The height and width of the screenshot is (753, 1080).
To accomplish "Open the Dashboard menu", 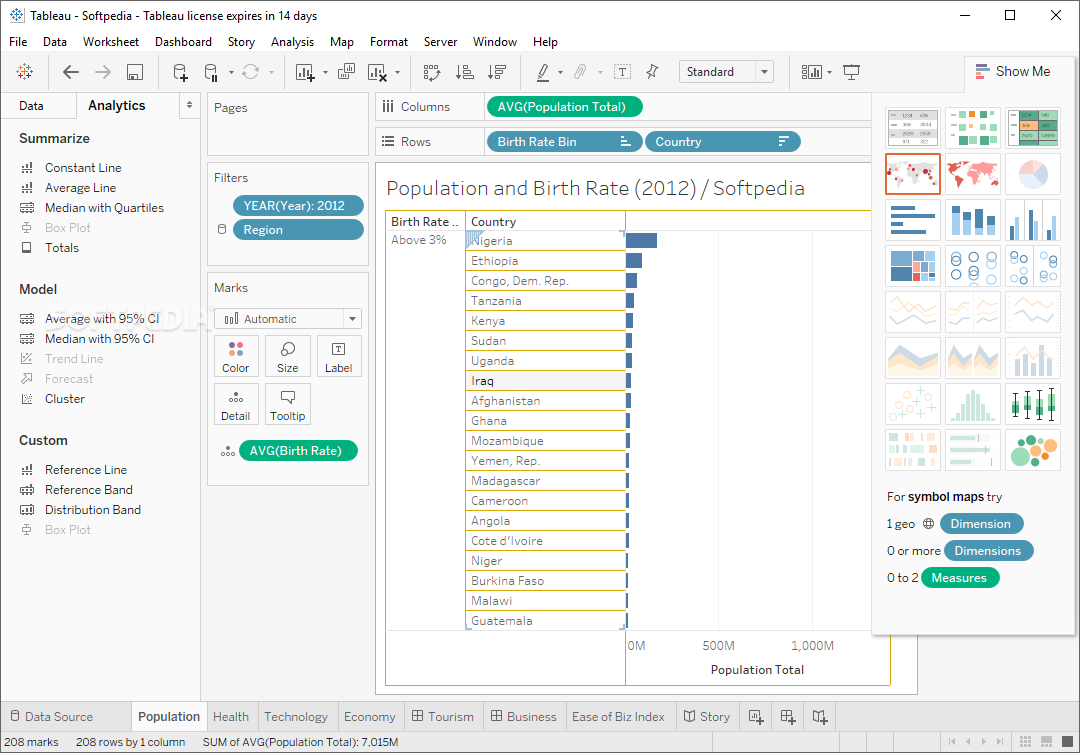I will point(183,42).
